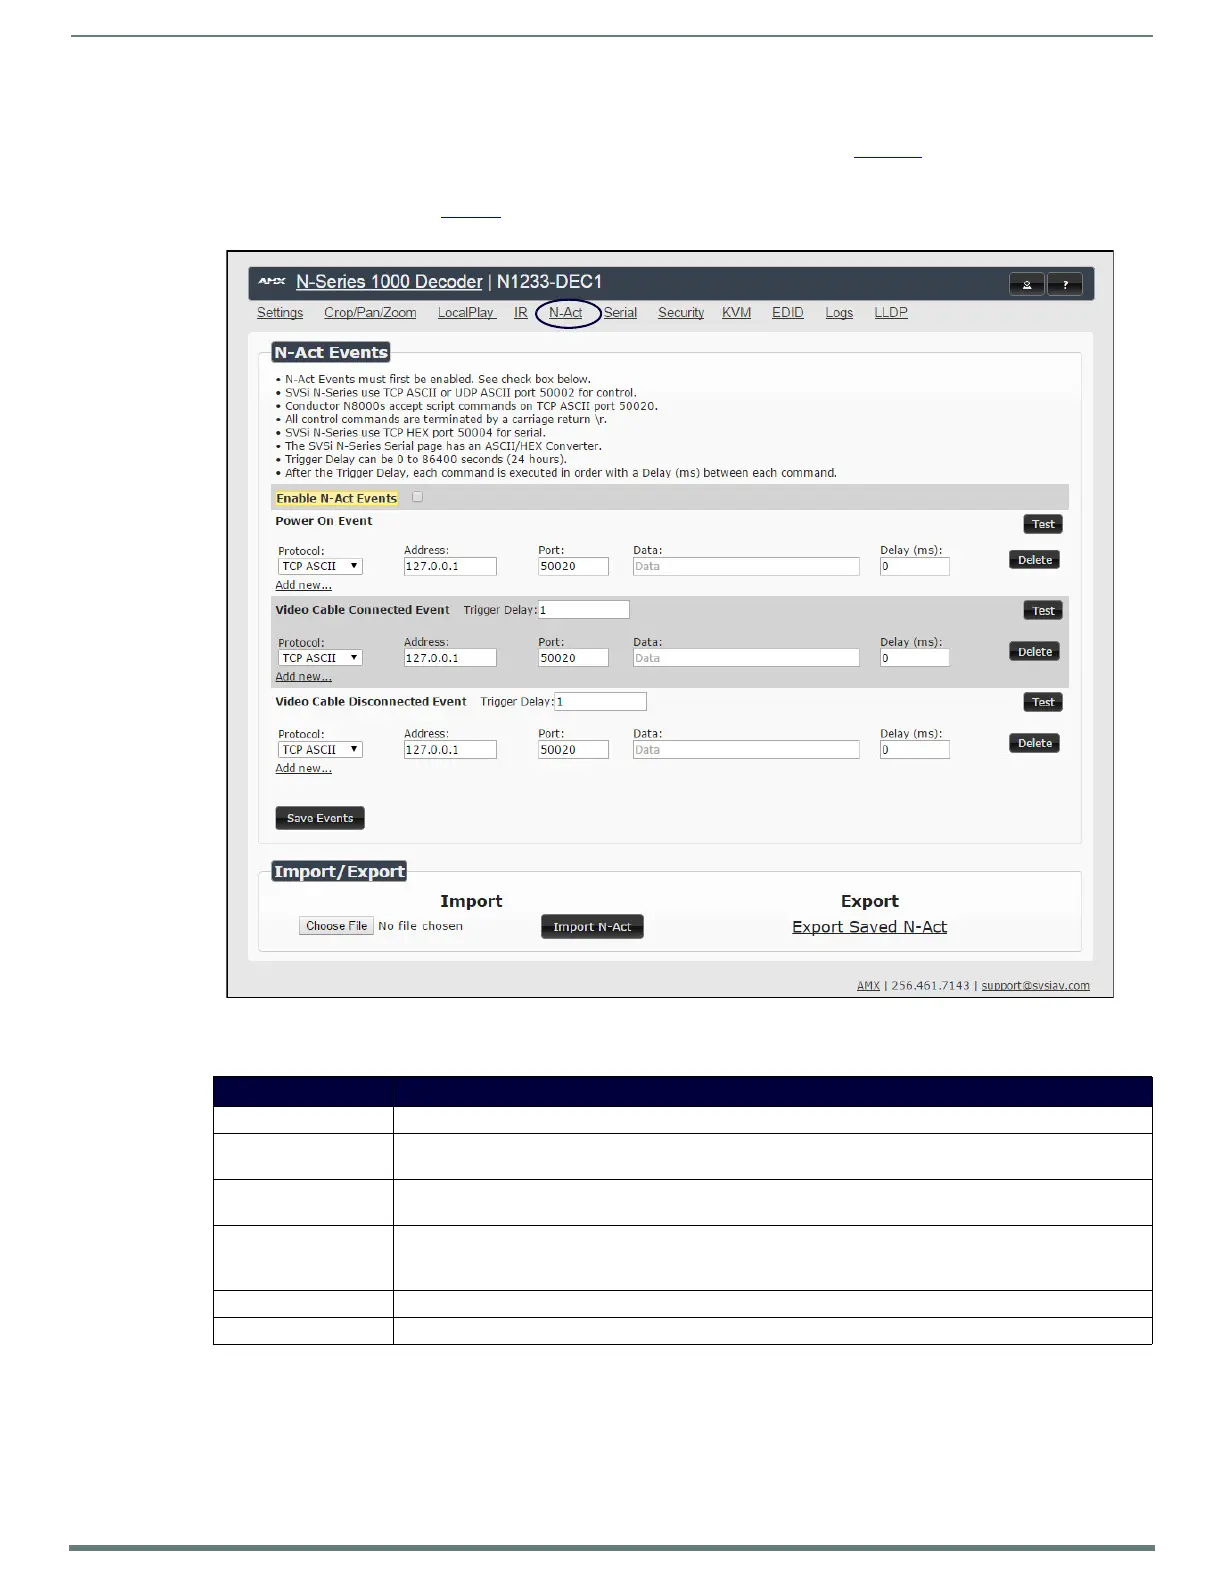Focus Power On Event Port field
This screenshot has height=1584, width=1224.
coord(573,566)
